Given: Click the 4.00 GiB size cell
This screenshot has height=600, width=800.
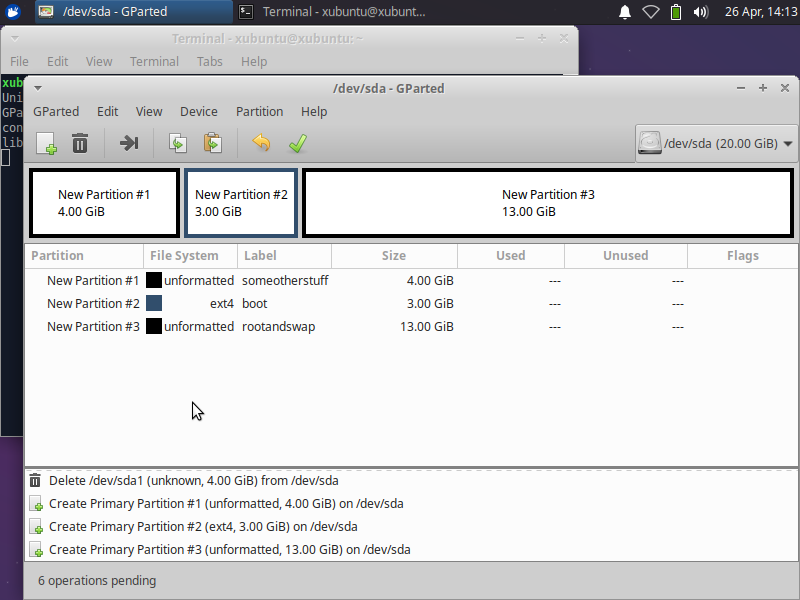Looking at the screenshot, I should coord(430,281).
